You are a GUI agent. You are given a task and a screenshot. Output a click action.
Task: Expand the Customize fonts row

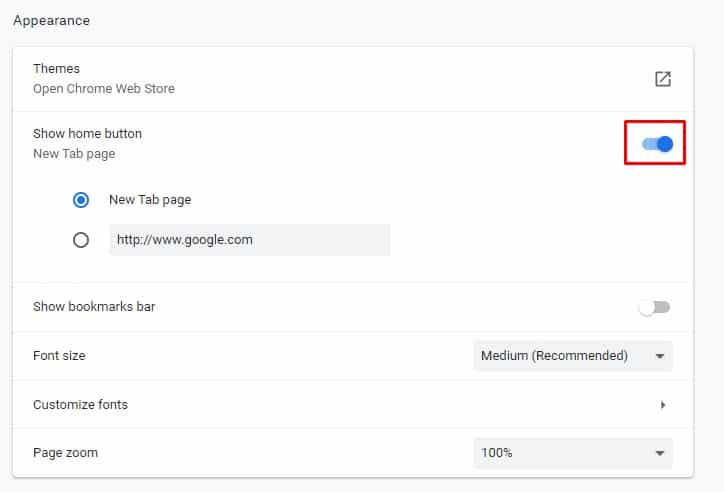(353, 405)
